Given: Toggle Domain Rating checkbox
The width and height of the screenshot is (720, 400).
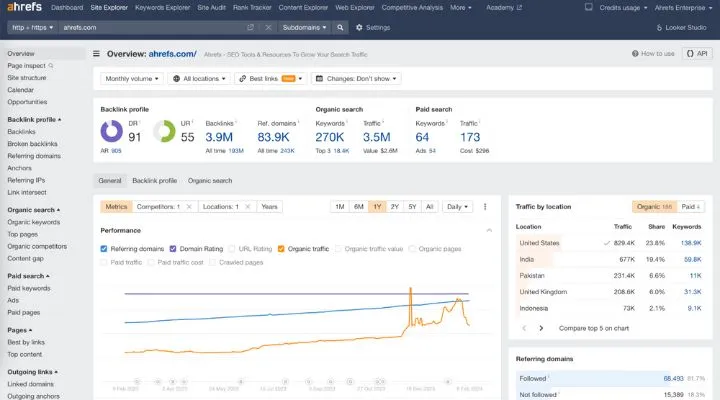Looking at the screenshot, I should click(173, 249).
